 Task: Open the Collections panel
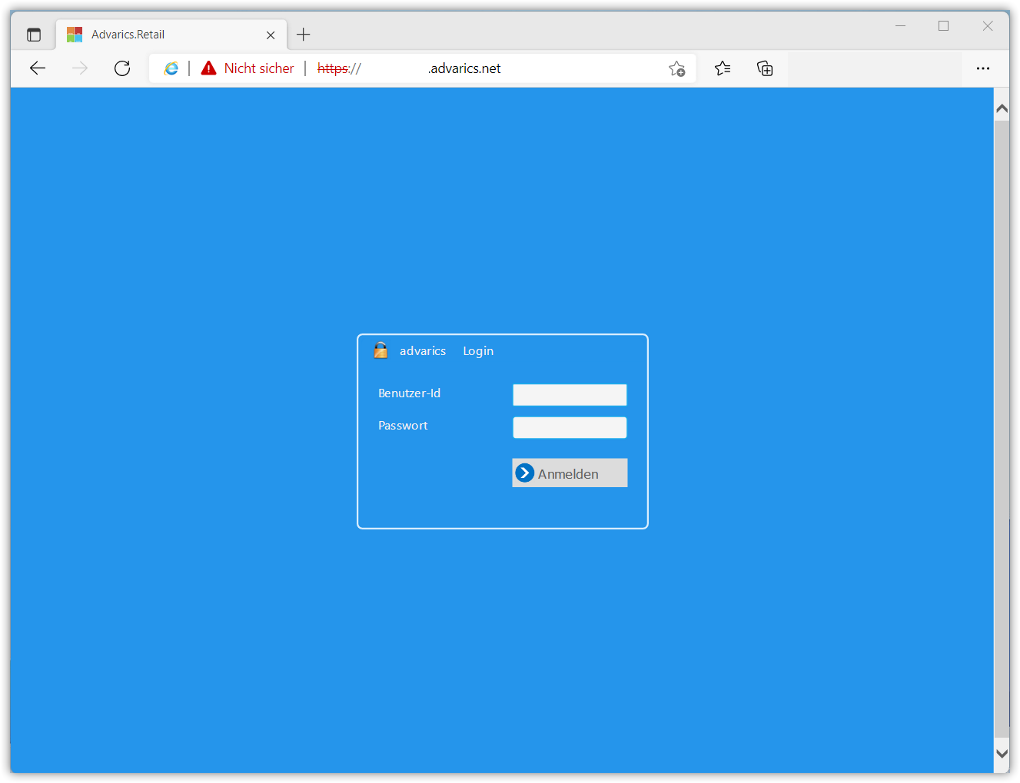(x=765, y=68)
